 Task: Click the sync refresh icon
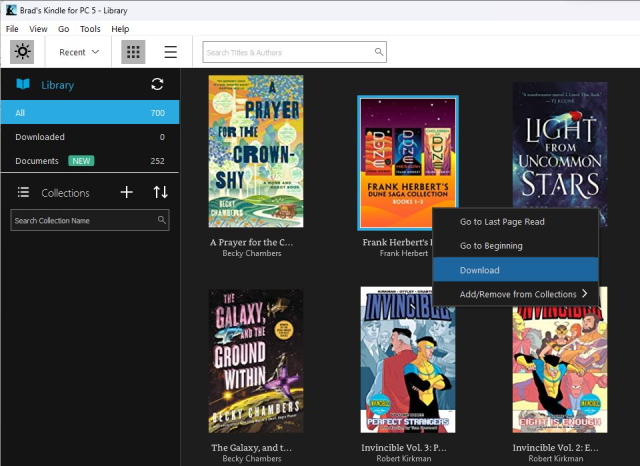pyautogui.click(x=157, y=85)
